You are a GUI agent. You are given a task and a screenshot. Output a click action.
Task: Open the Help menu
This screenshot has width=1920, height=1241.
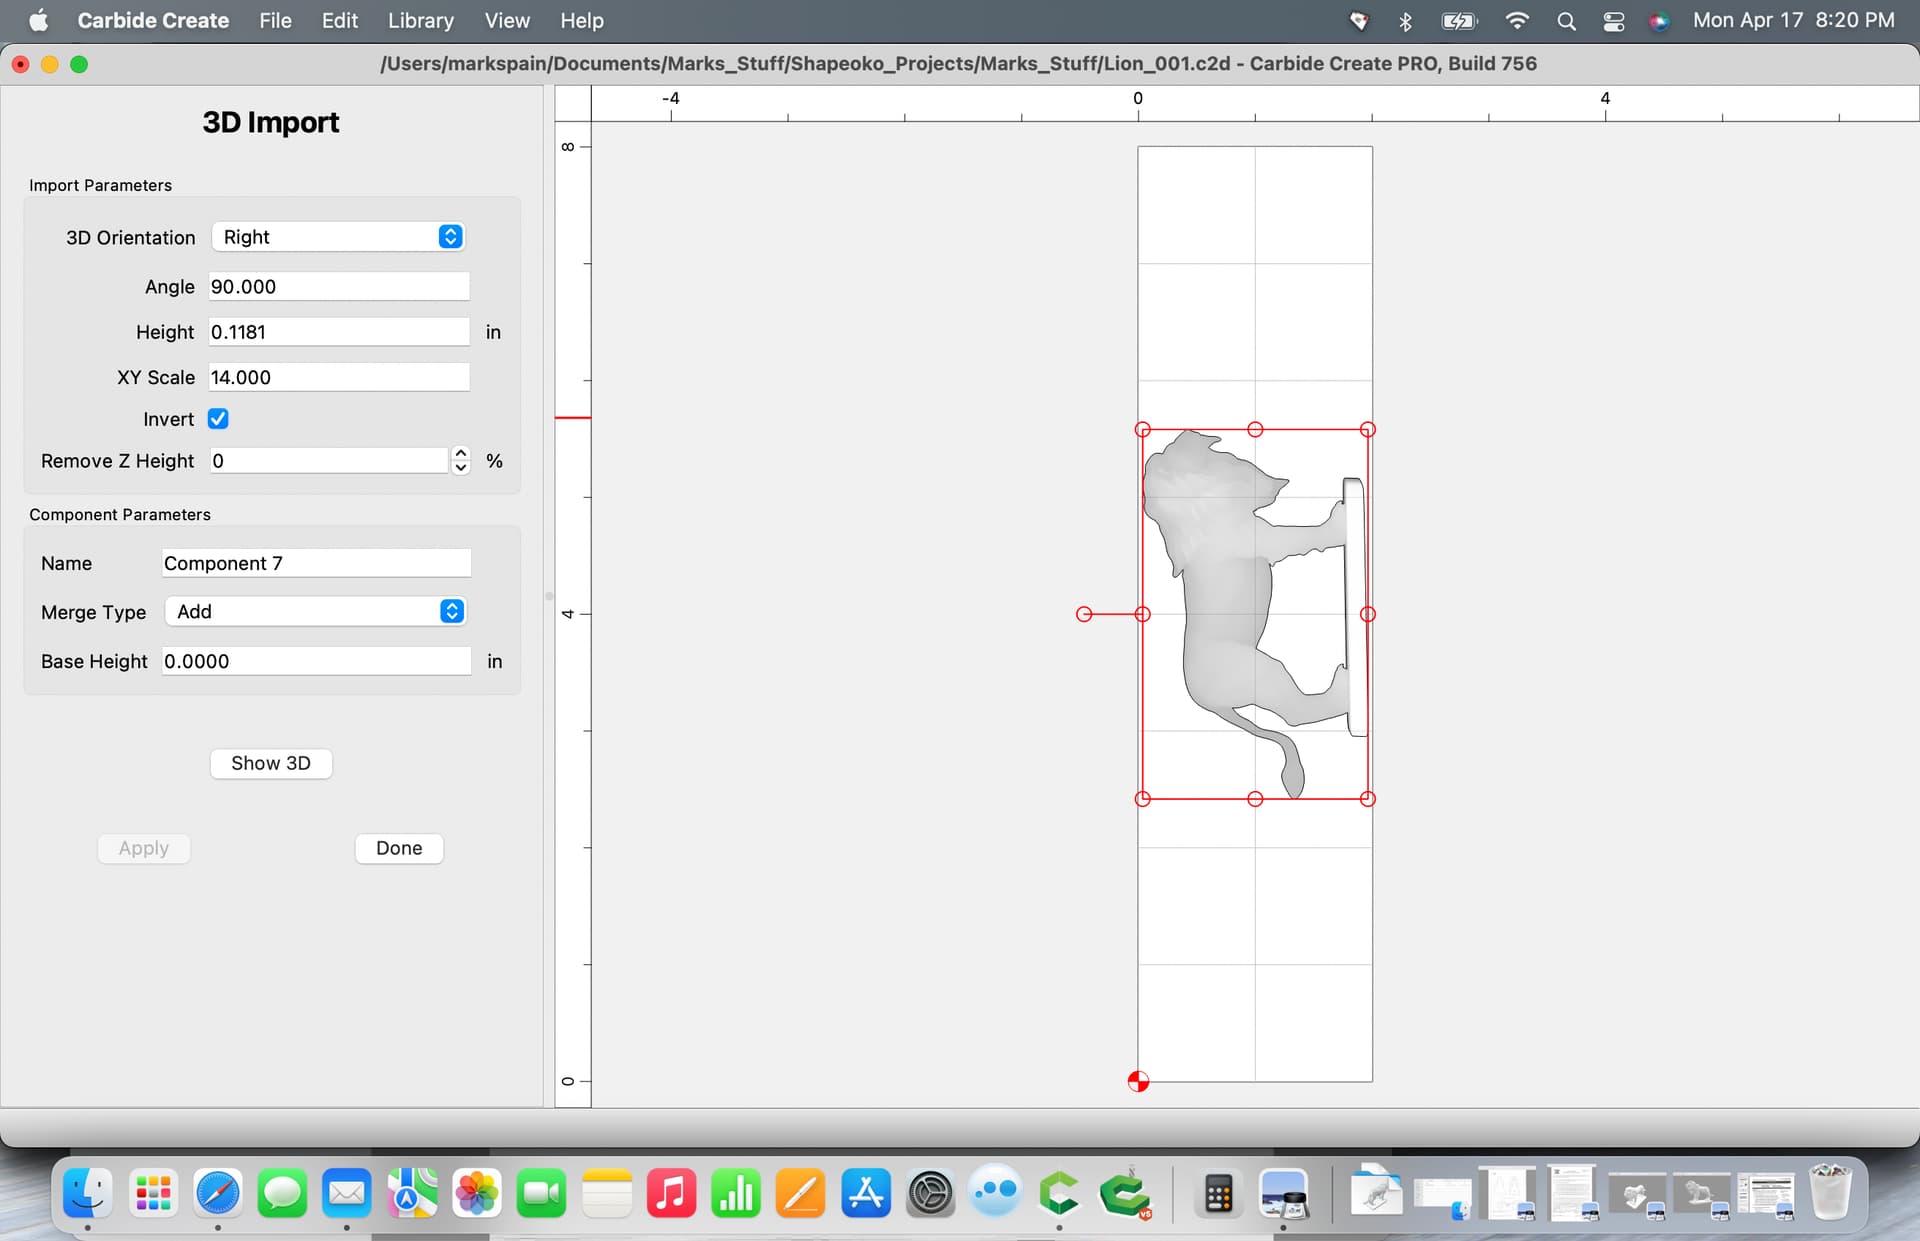point(582,20)
